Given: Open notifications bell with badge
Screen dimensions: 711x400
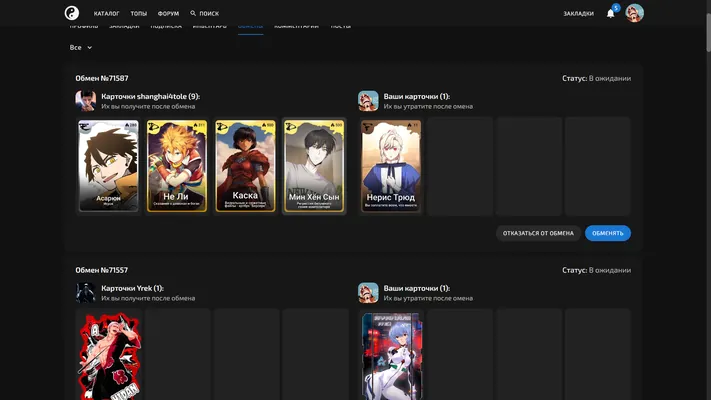Looking at the screenshot, I should [611, 13].
